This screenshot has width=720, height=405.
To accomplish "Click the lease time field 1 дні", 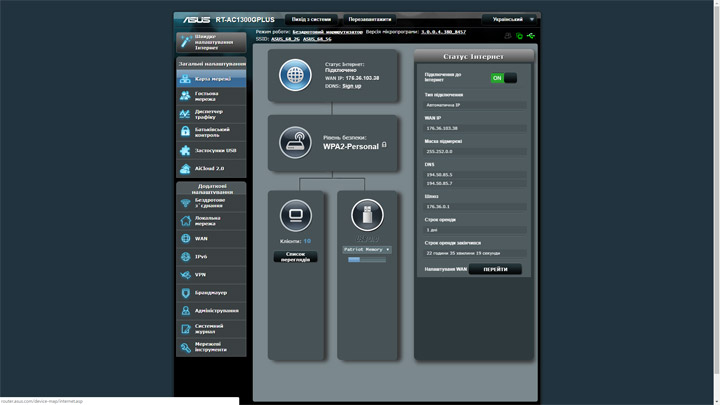I will coord(475,230).
